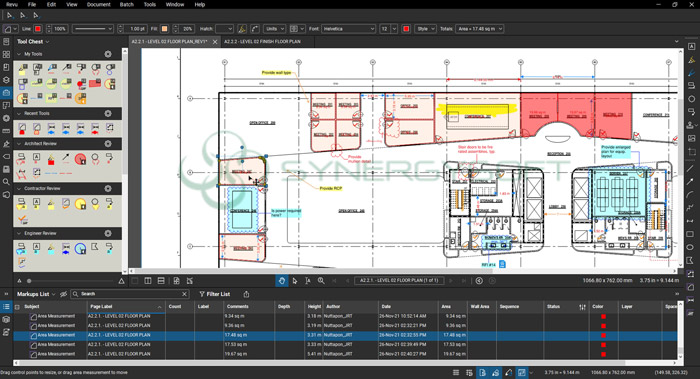
Task: Open the Filter List funnel
Action: click(215, 294)
